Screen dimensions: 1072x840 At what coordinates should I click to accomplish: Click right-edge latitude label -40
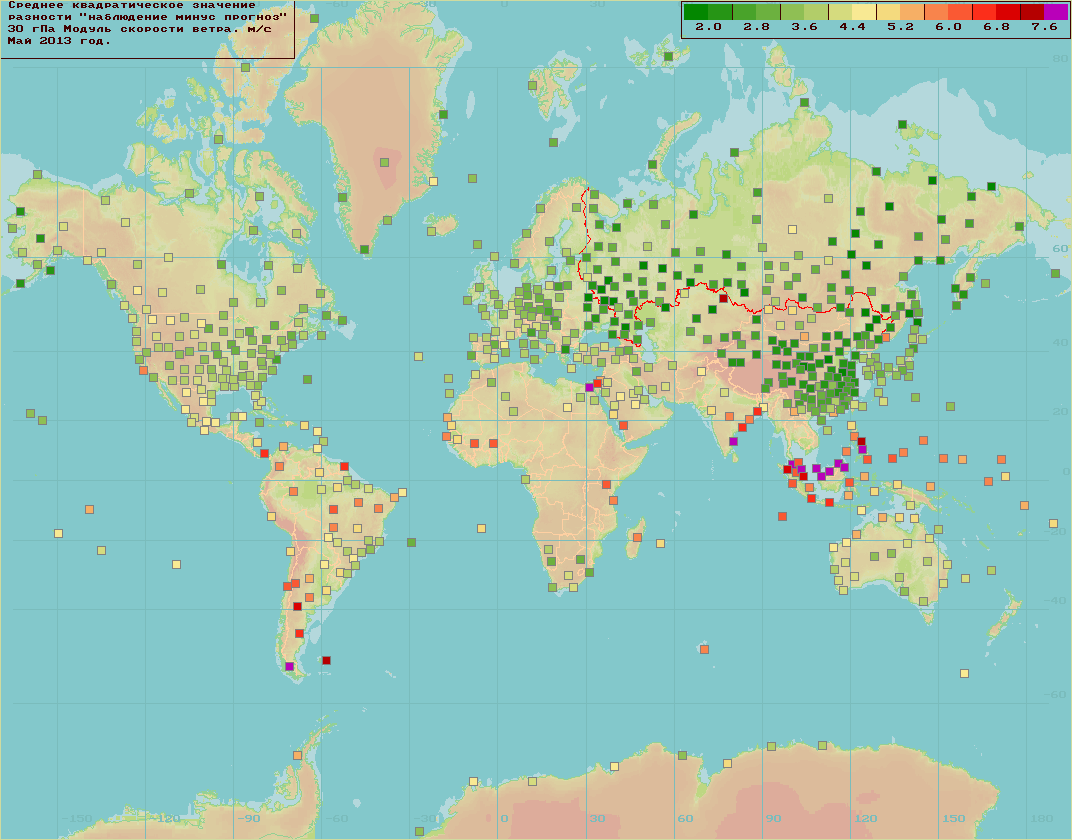[x=1057, y=600]
